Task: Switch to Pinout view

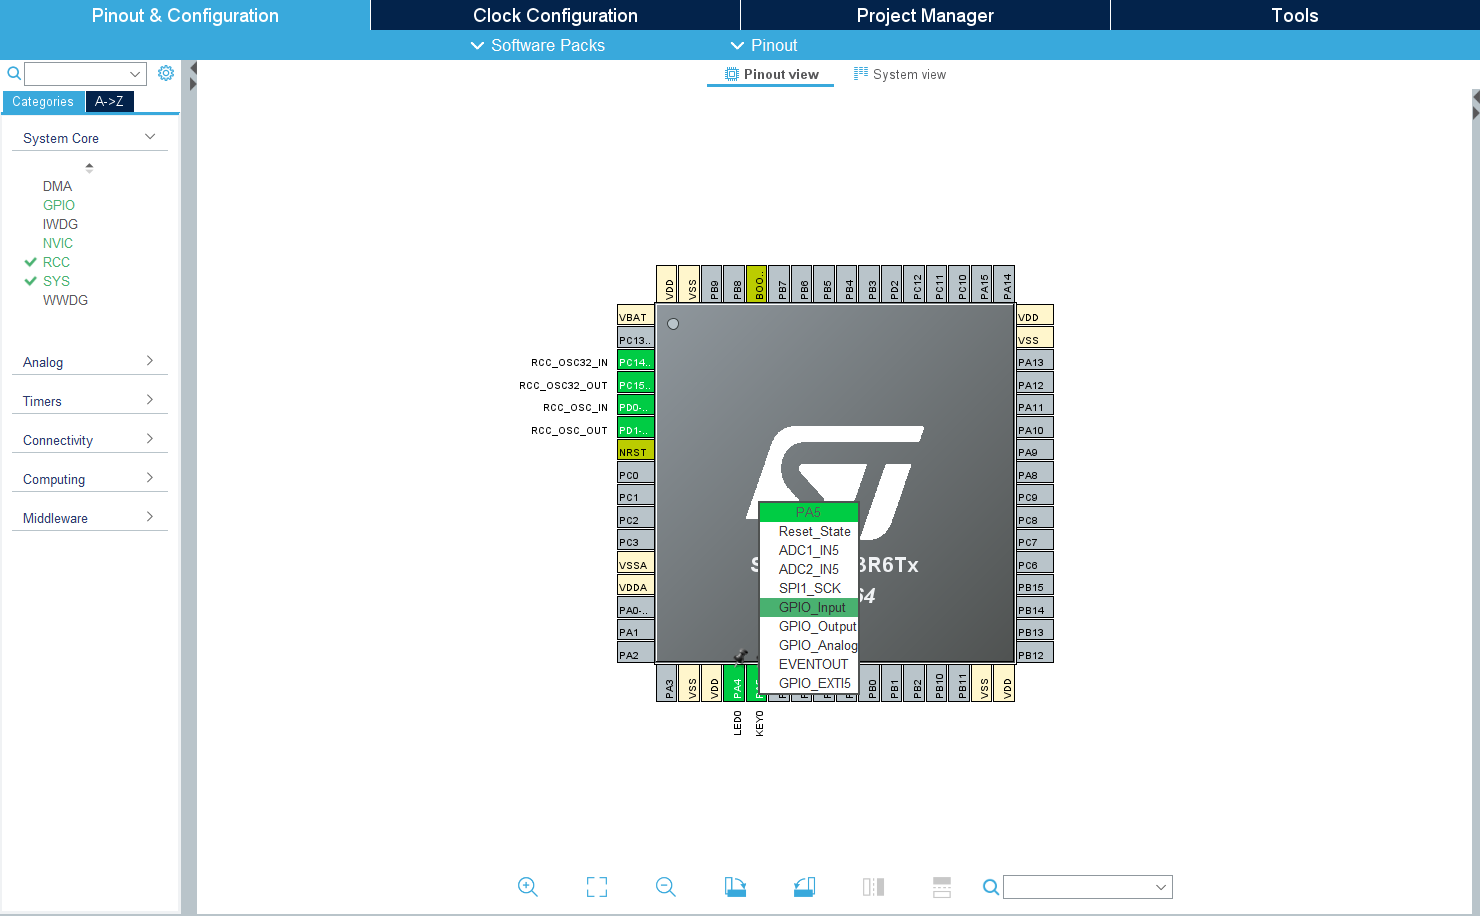Action: pyautogui.click(x=771, y=74)
